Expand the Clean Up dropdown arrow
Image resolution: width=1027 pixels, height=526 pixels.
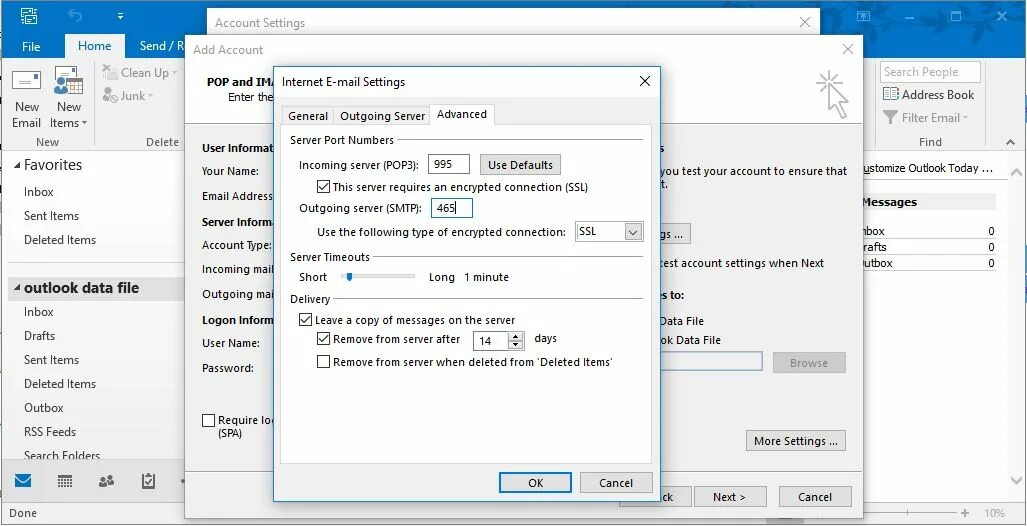[174, 73]
